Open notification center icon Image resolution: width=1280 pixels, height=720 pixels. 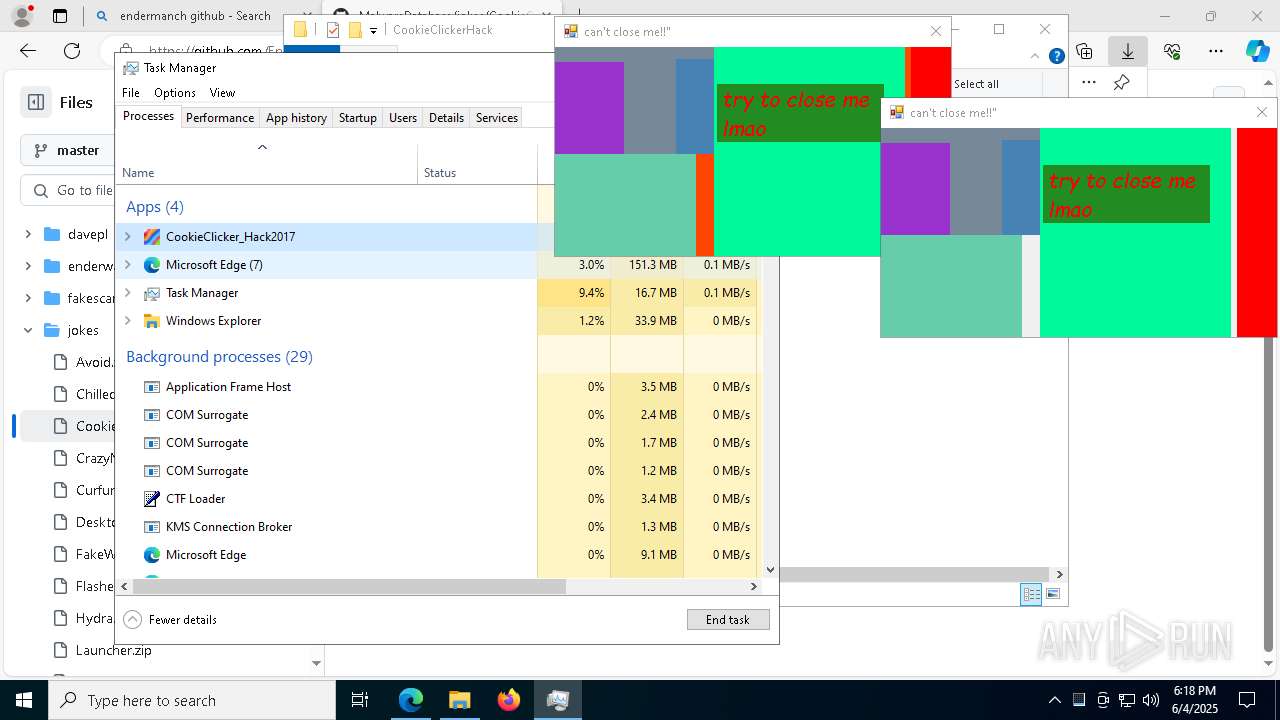(1247, 700)
